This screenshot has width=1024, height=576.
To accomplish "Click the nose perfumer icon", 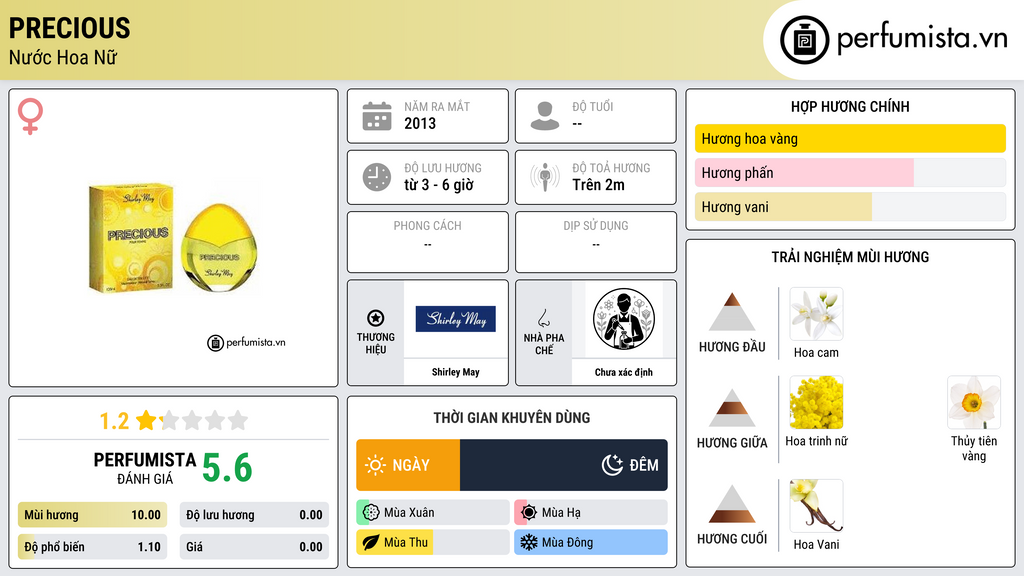I will click(543, 318).
